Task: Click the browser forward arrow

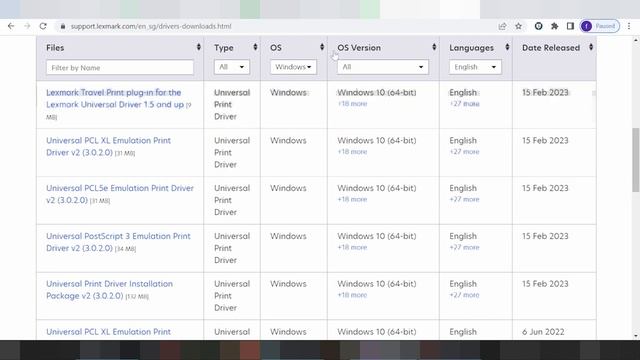Action: [x=27, y=26]
